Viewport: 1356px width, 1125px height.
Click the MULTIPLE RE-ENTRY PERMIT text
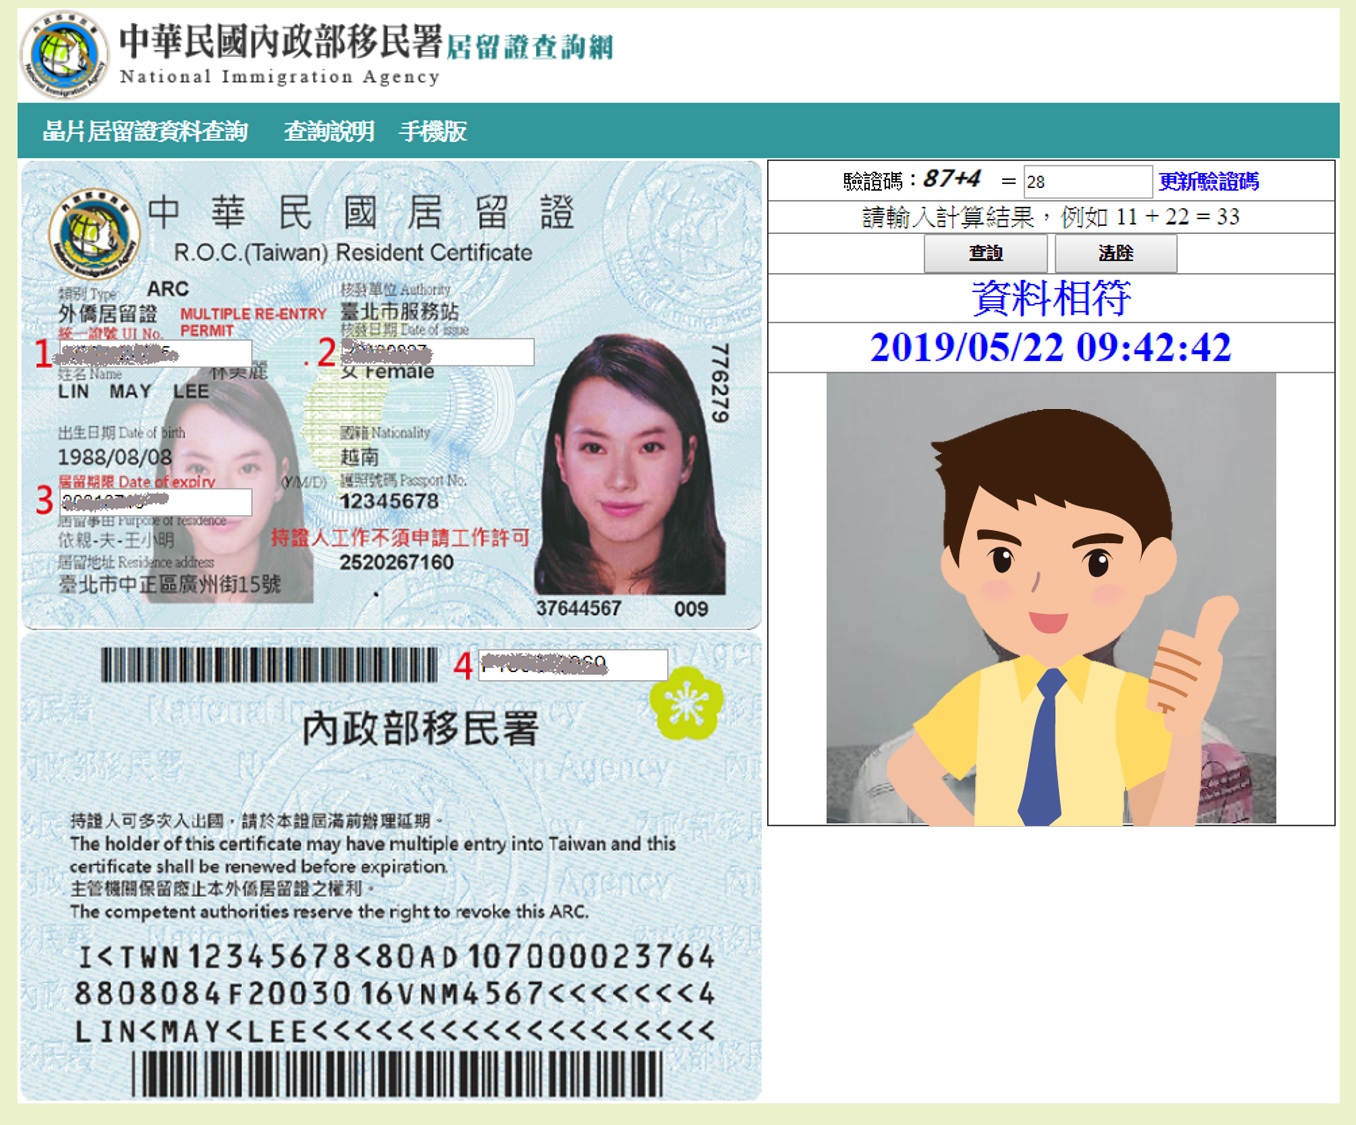point(254,322)
